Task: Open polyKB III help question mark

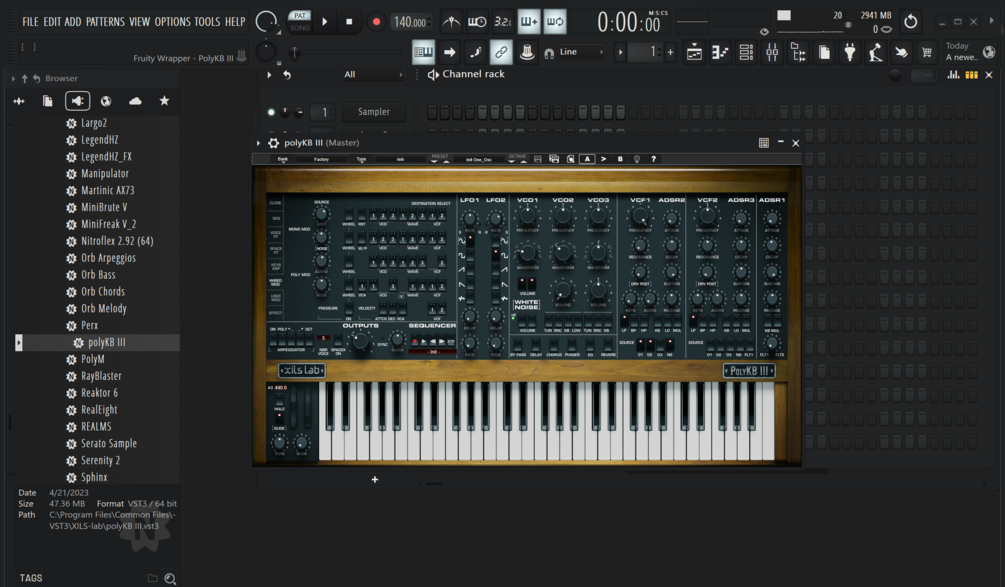Action: pyautogui.click(x=654, y=159)
